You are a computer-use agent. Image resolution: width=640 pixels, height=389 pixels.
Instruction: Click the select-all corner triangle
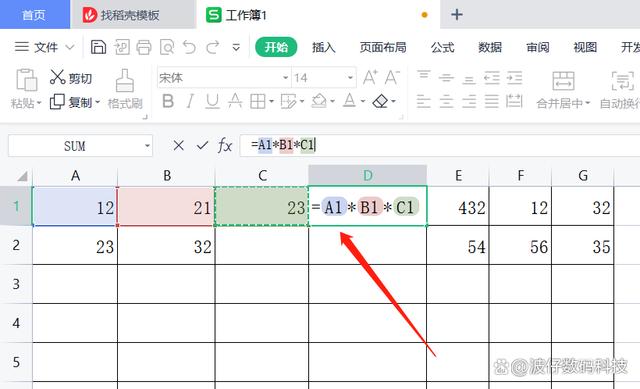coord(22,176)
